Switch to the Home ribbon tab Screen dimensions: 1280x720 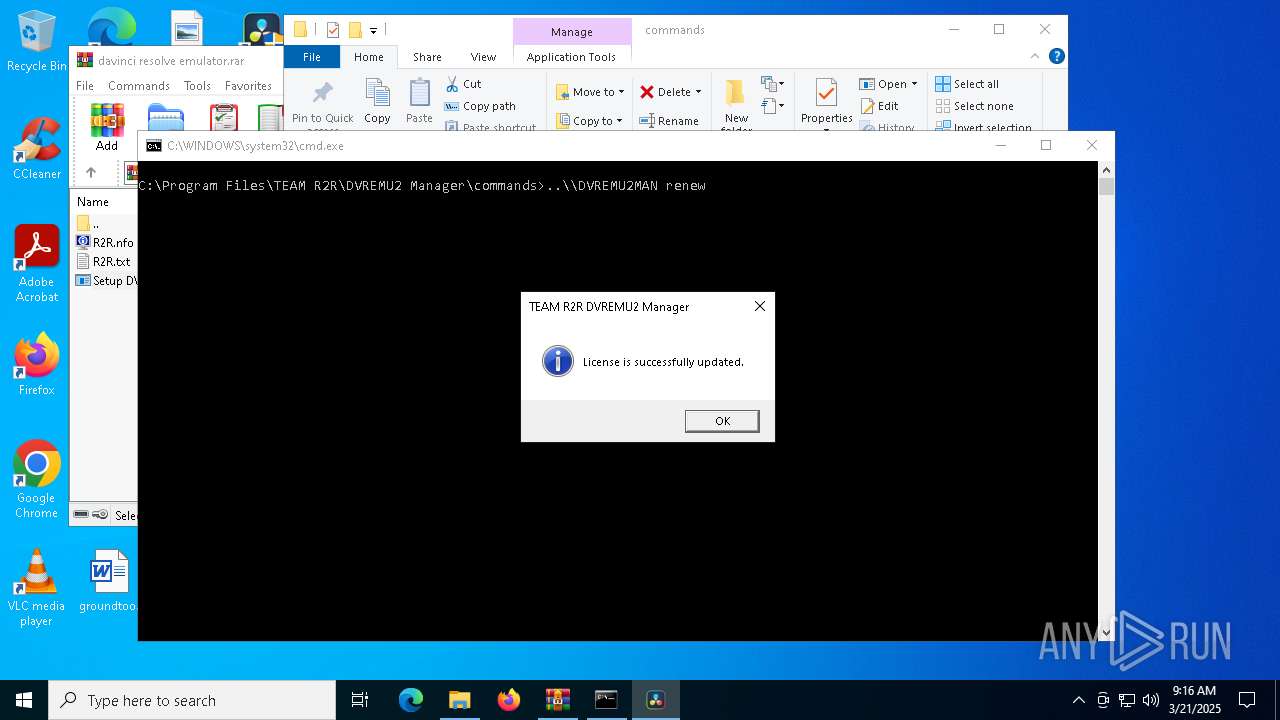point(368,57)
